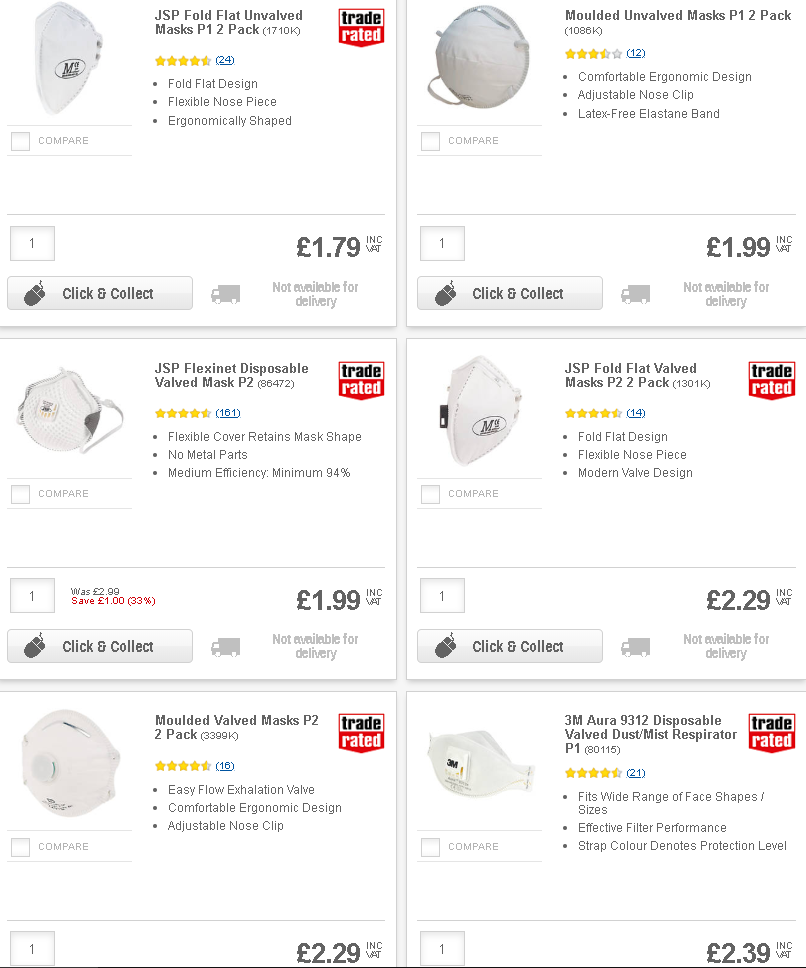Click trade rated badge on Moulded Valved Masks P2
The height and width of the screenshot is (968, 806).
point(362,733)
